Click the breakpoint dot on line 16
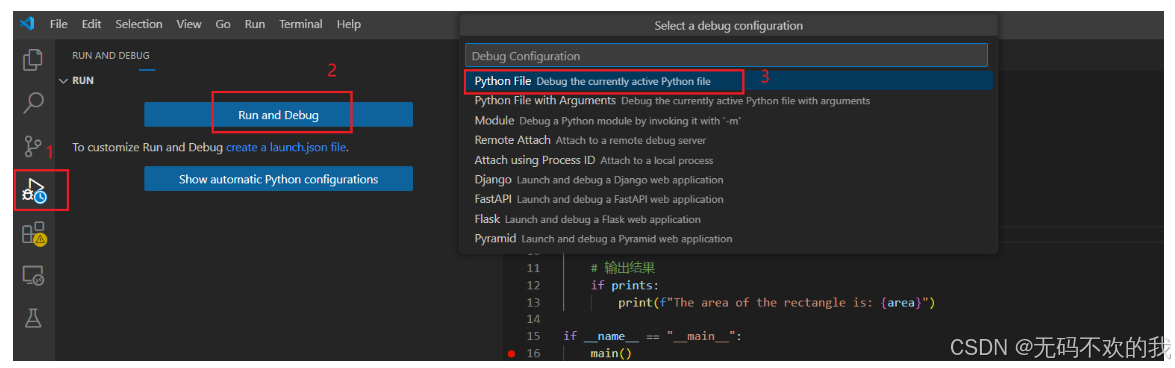The height and width of the screenshot is (368, 1175). (512, 353)
